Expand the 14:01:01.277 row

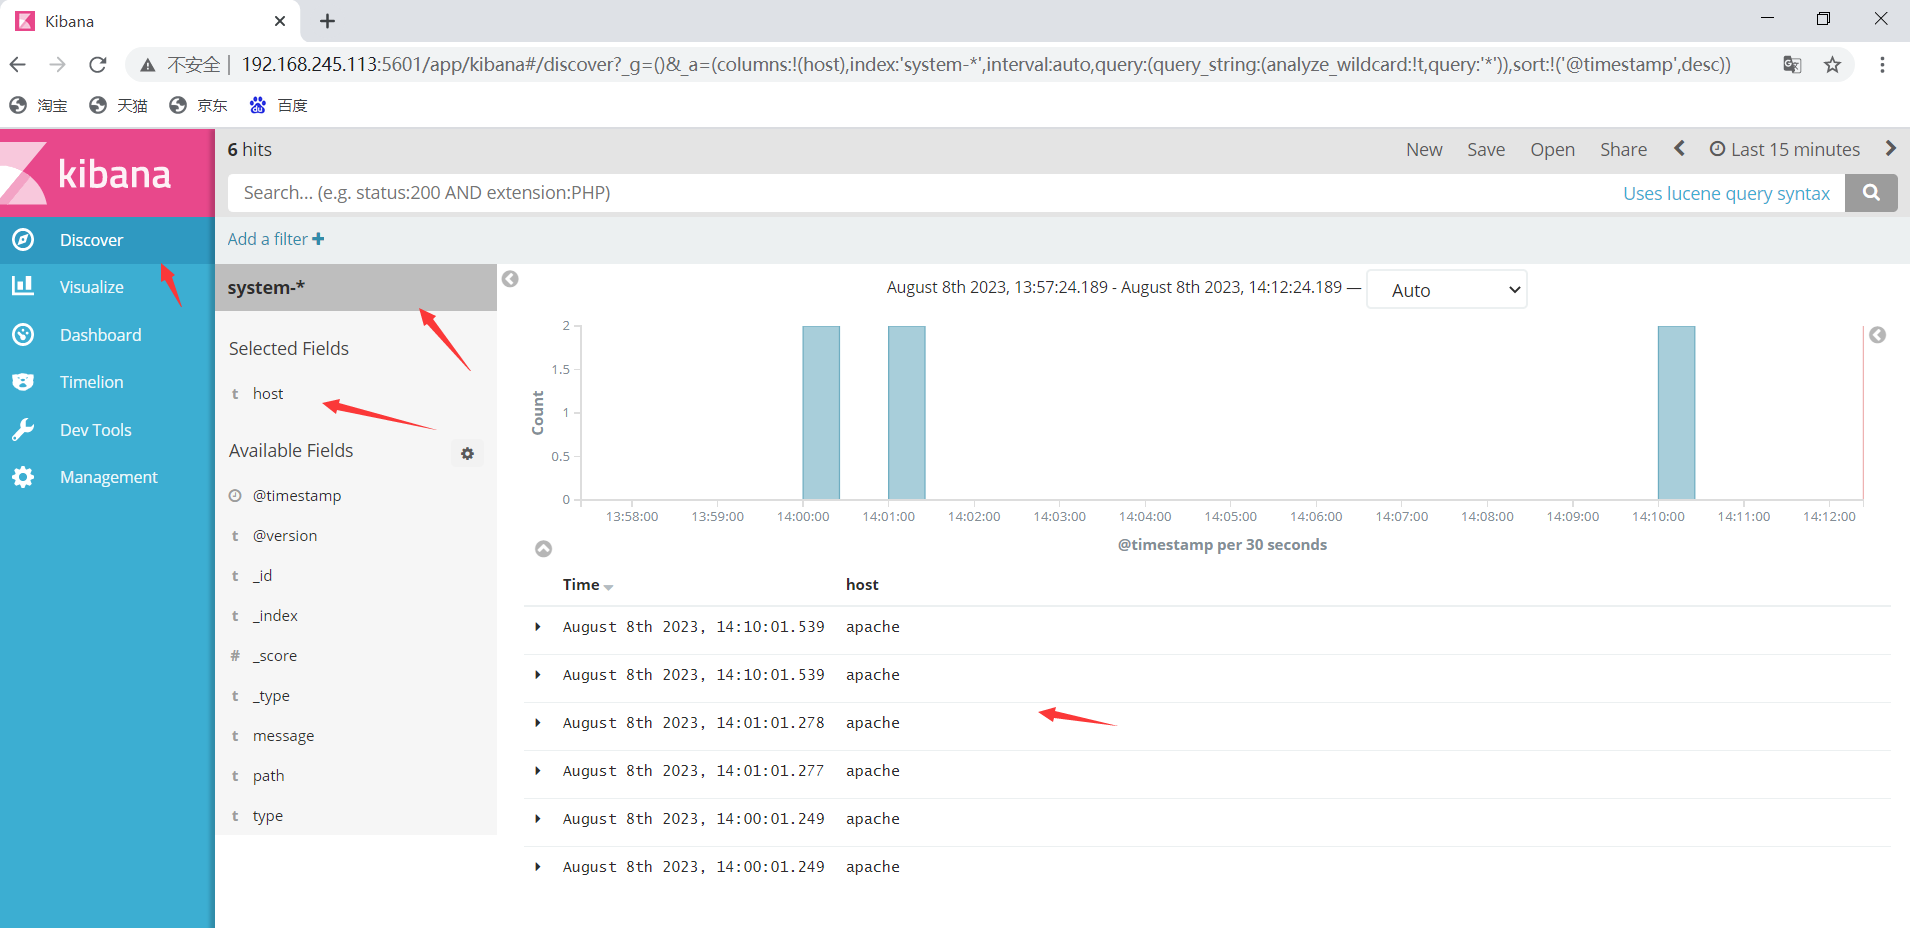(538, 771)
